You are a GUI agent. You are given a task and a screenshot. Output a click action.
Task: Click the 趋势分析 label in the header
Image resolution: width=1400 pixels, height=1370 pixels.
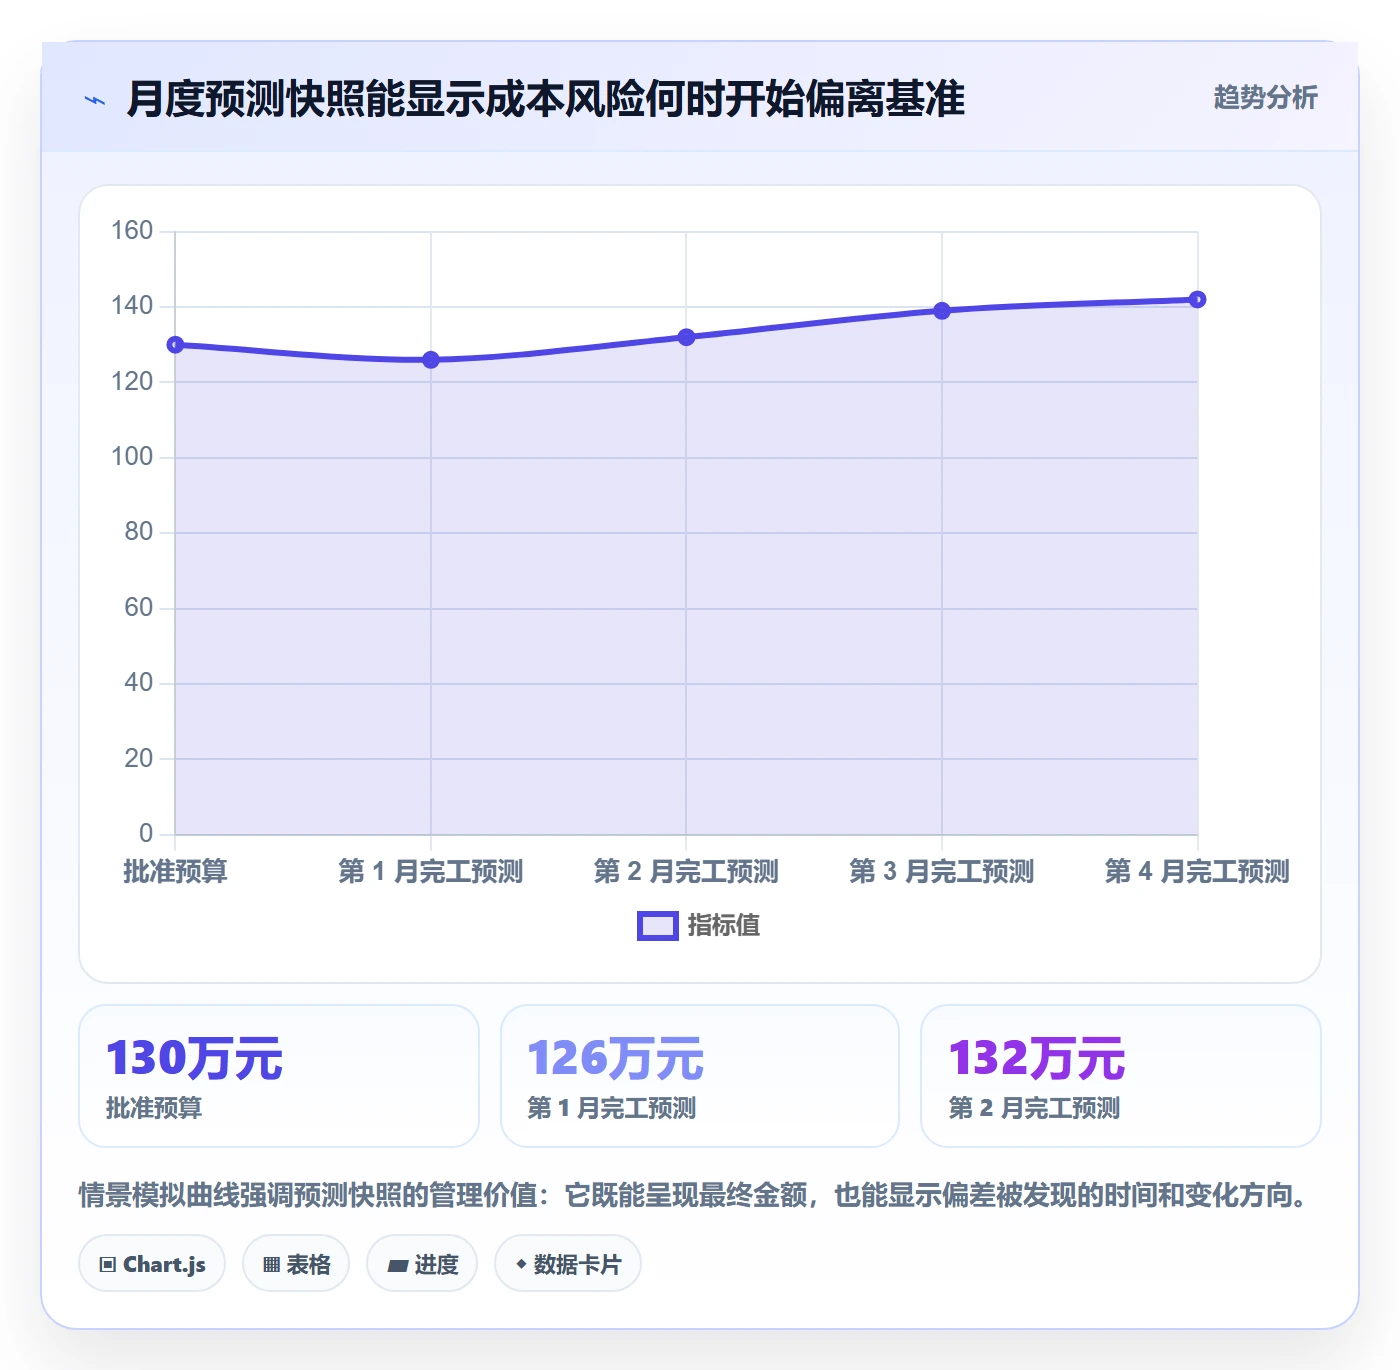click(1265, 98)
